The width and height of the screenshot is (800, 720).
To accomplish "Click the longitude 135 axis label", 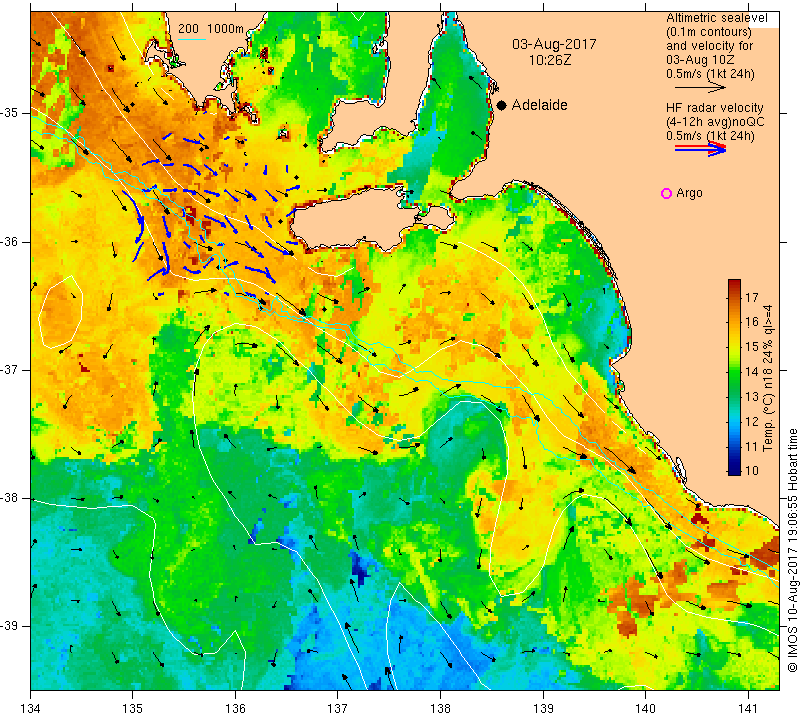I will click(133, 709).
